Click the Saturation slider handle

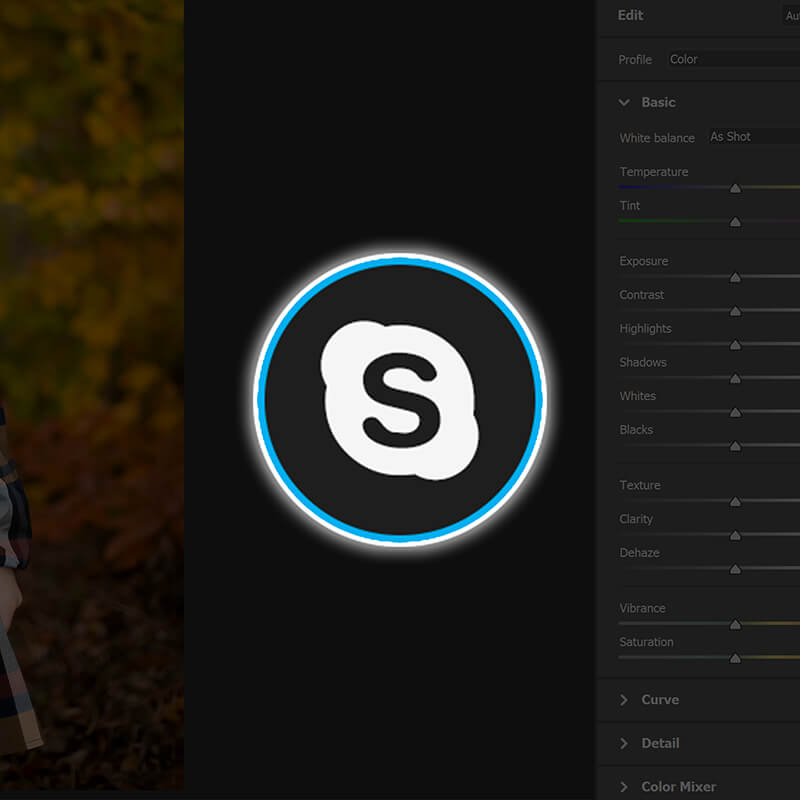pos(735,659)
